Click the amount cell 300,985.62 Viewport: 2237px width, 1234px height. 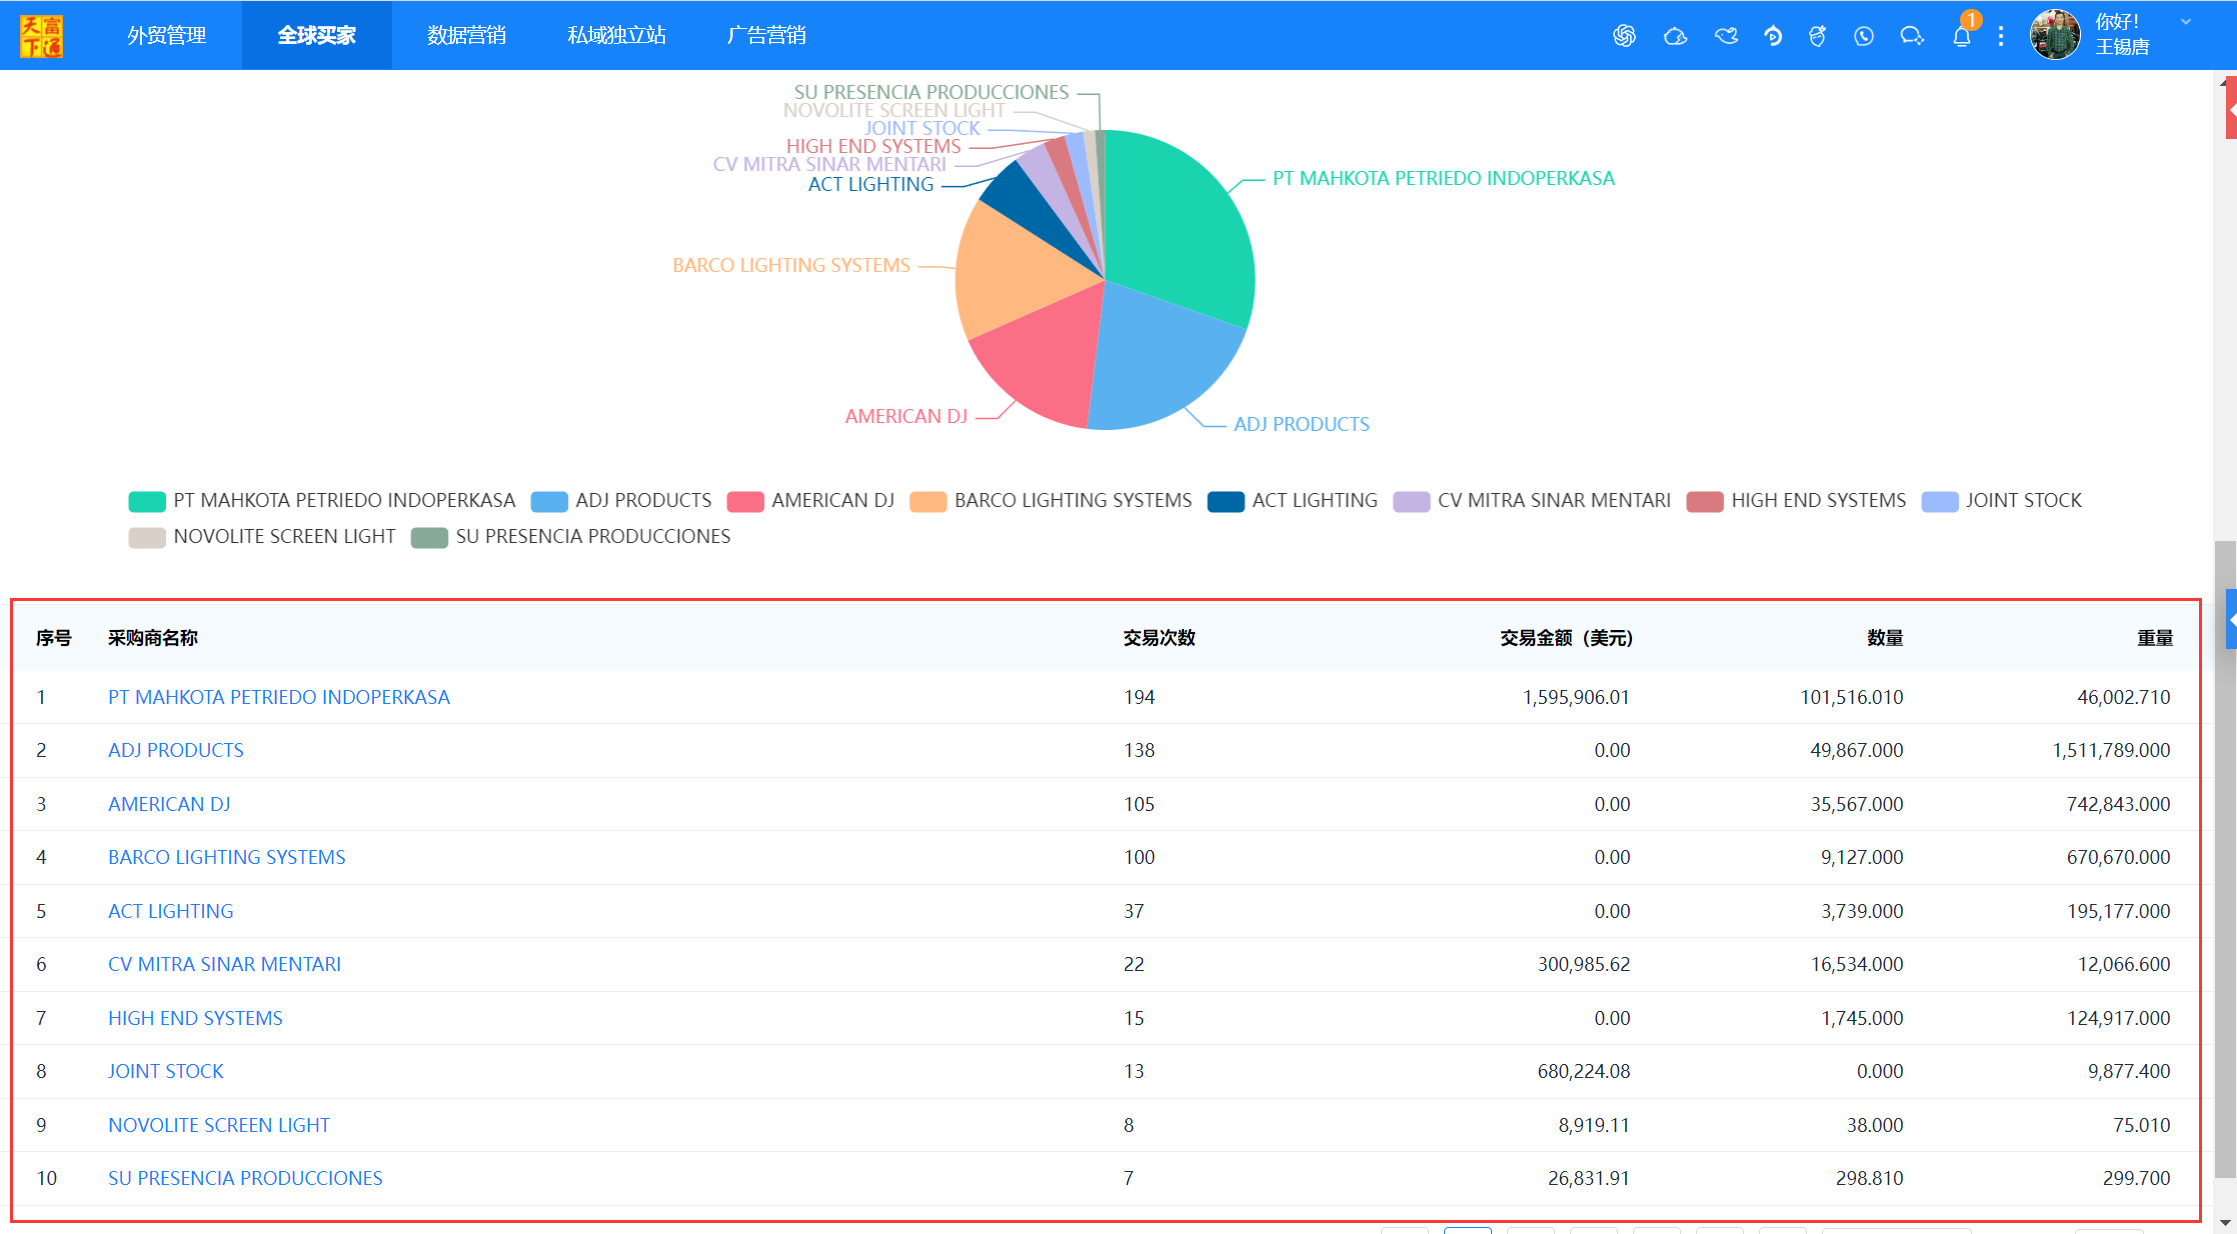(1584, 964)
